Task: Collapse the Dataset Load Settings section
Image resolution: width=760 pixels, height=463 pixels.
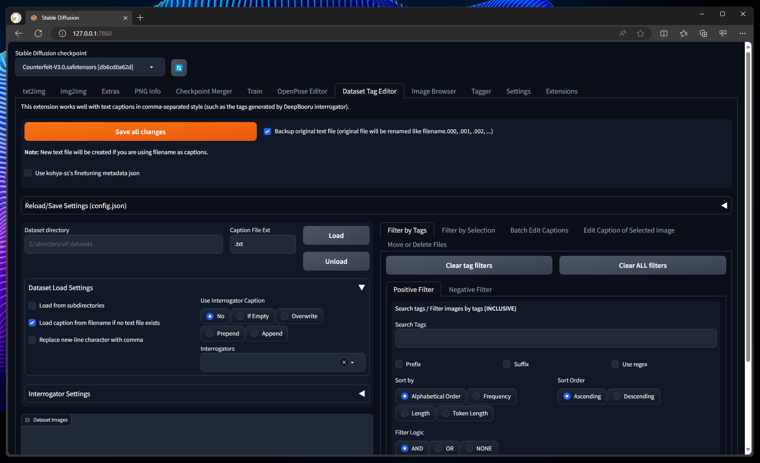Action: coord(361,288)
